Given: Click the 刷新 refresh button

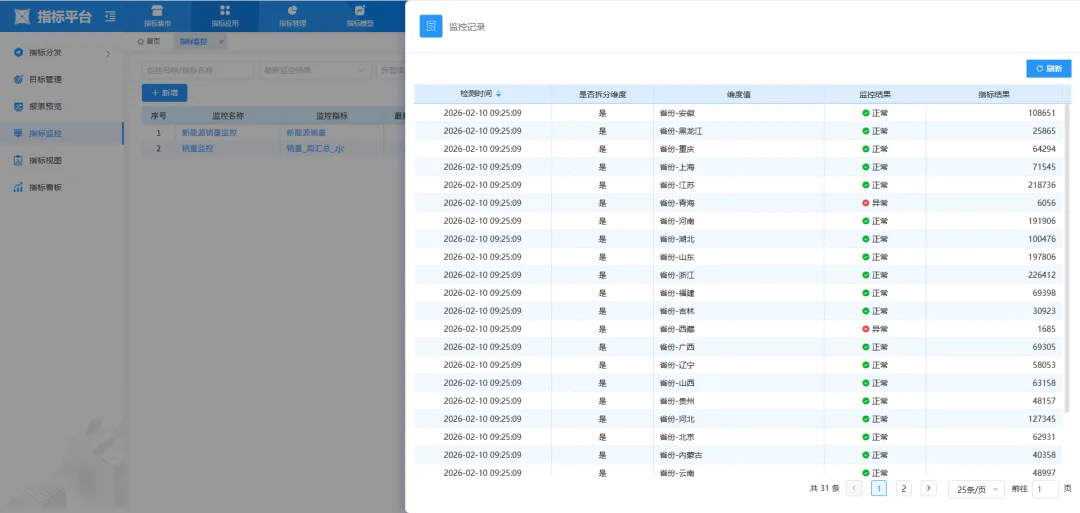Looking at the screenshot, I should click(1048, 69).
